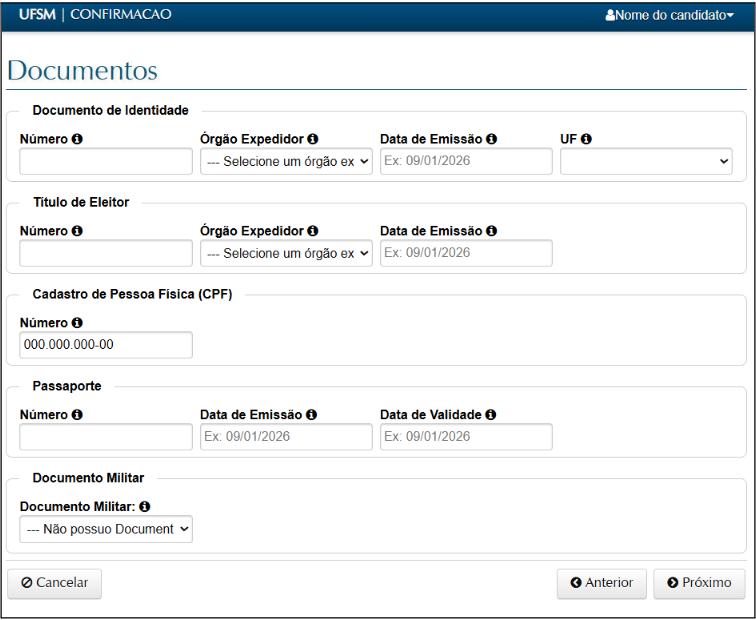Open the UF state dropdown
756x620 pixels.
click(x=646, y=162)
